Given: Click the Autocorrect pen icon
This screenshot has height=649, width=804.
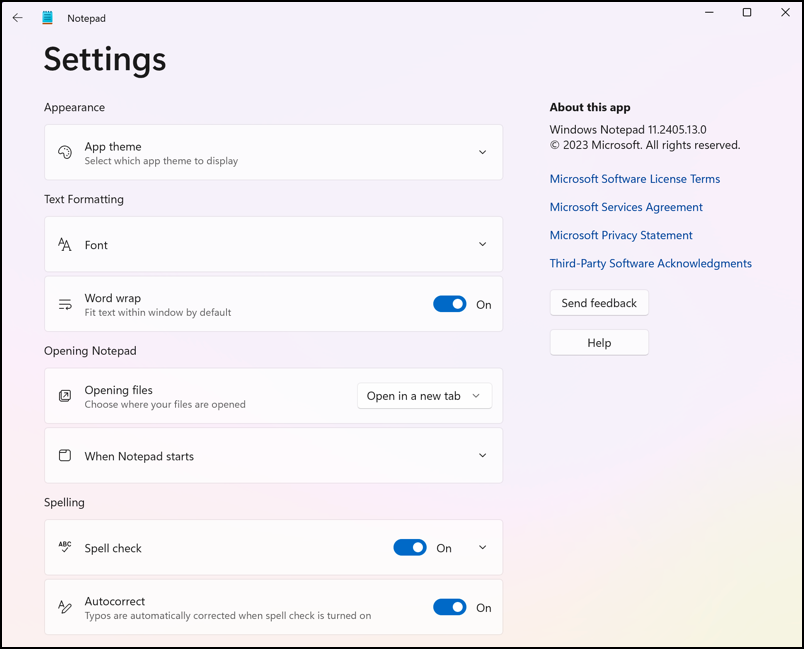Looking at the screenshot, I should tap(65, 607).
